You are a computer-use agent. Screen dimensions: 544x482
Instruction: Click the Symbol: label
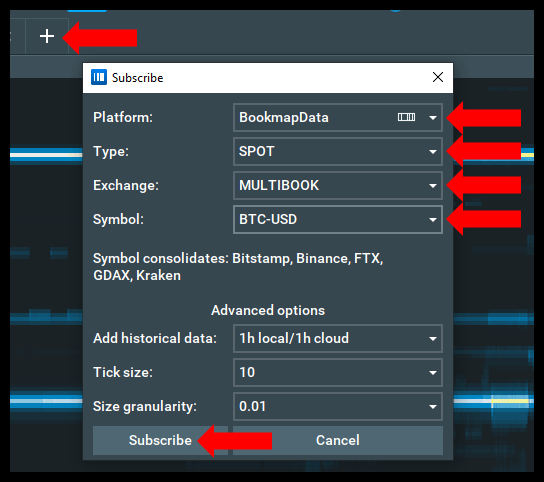[118, 219]
